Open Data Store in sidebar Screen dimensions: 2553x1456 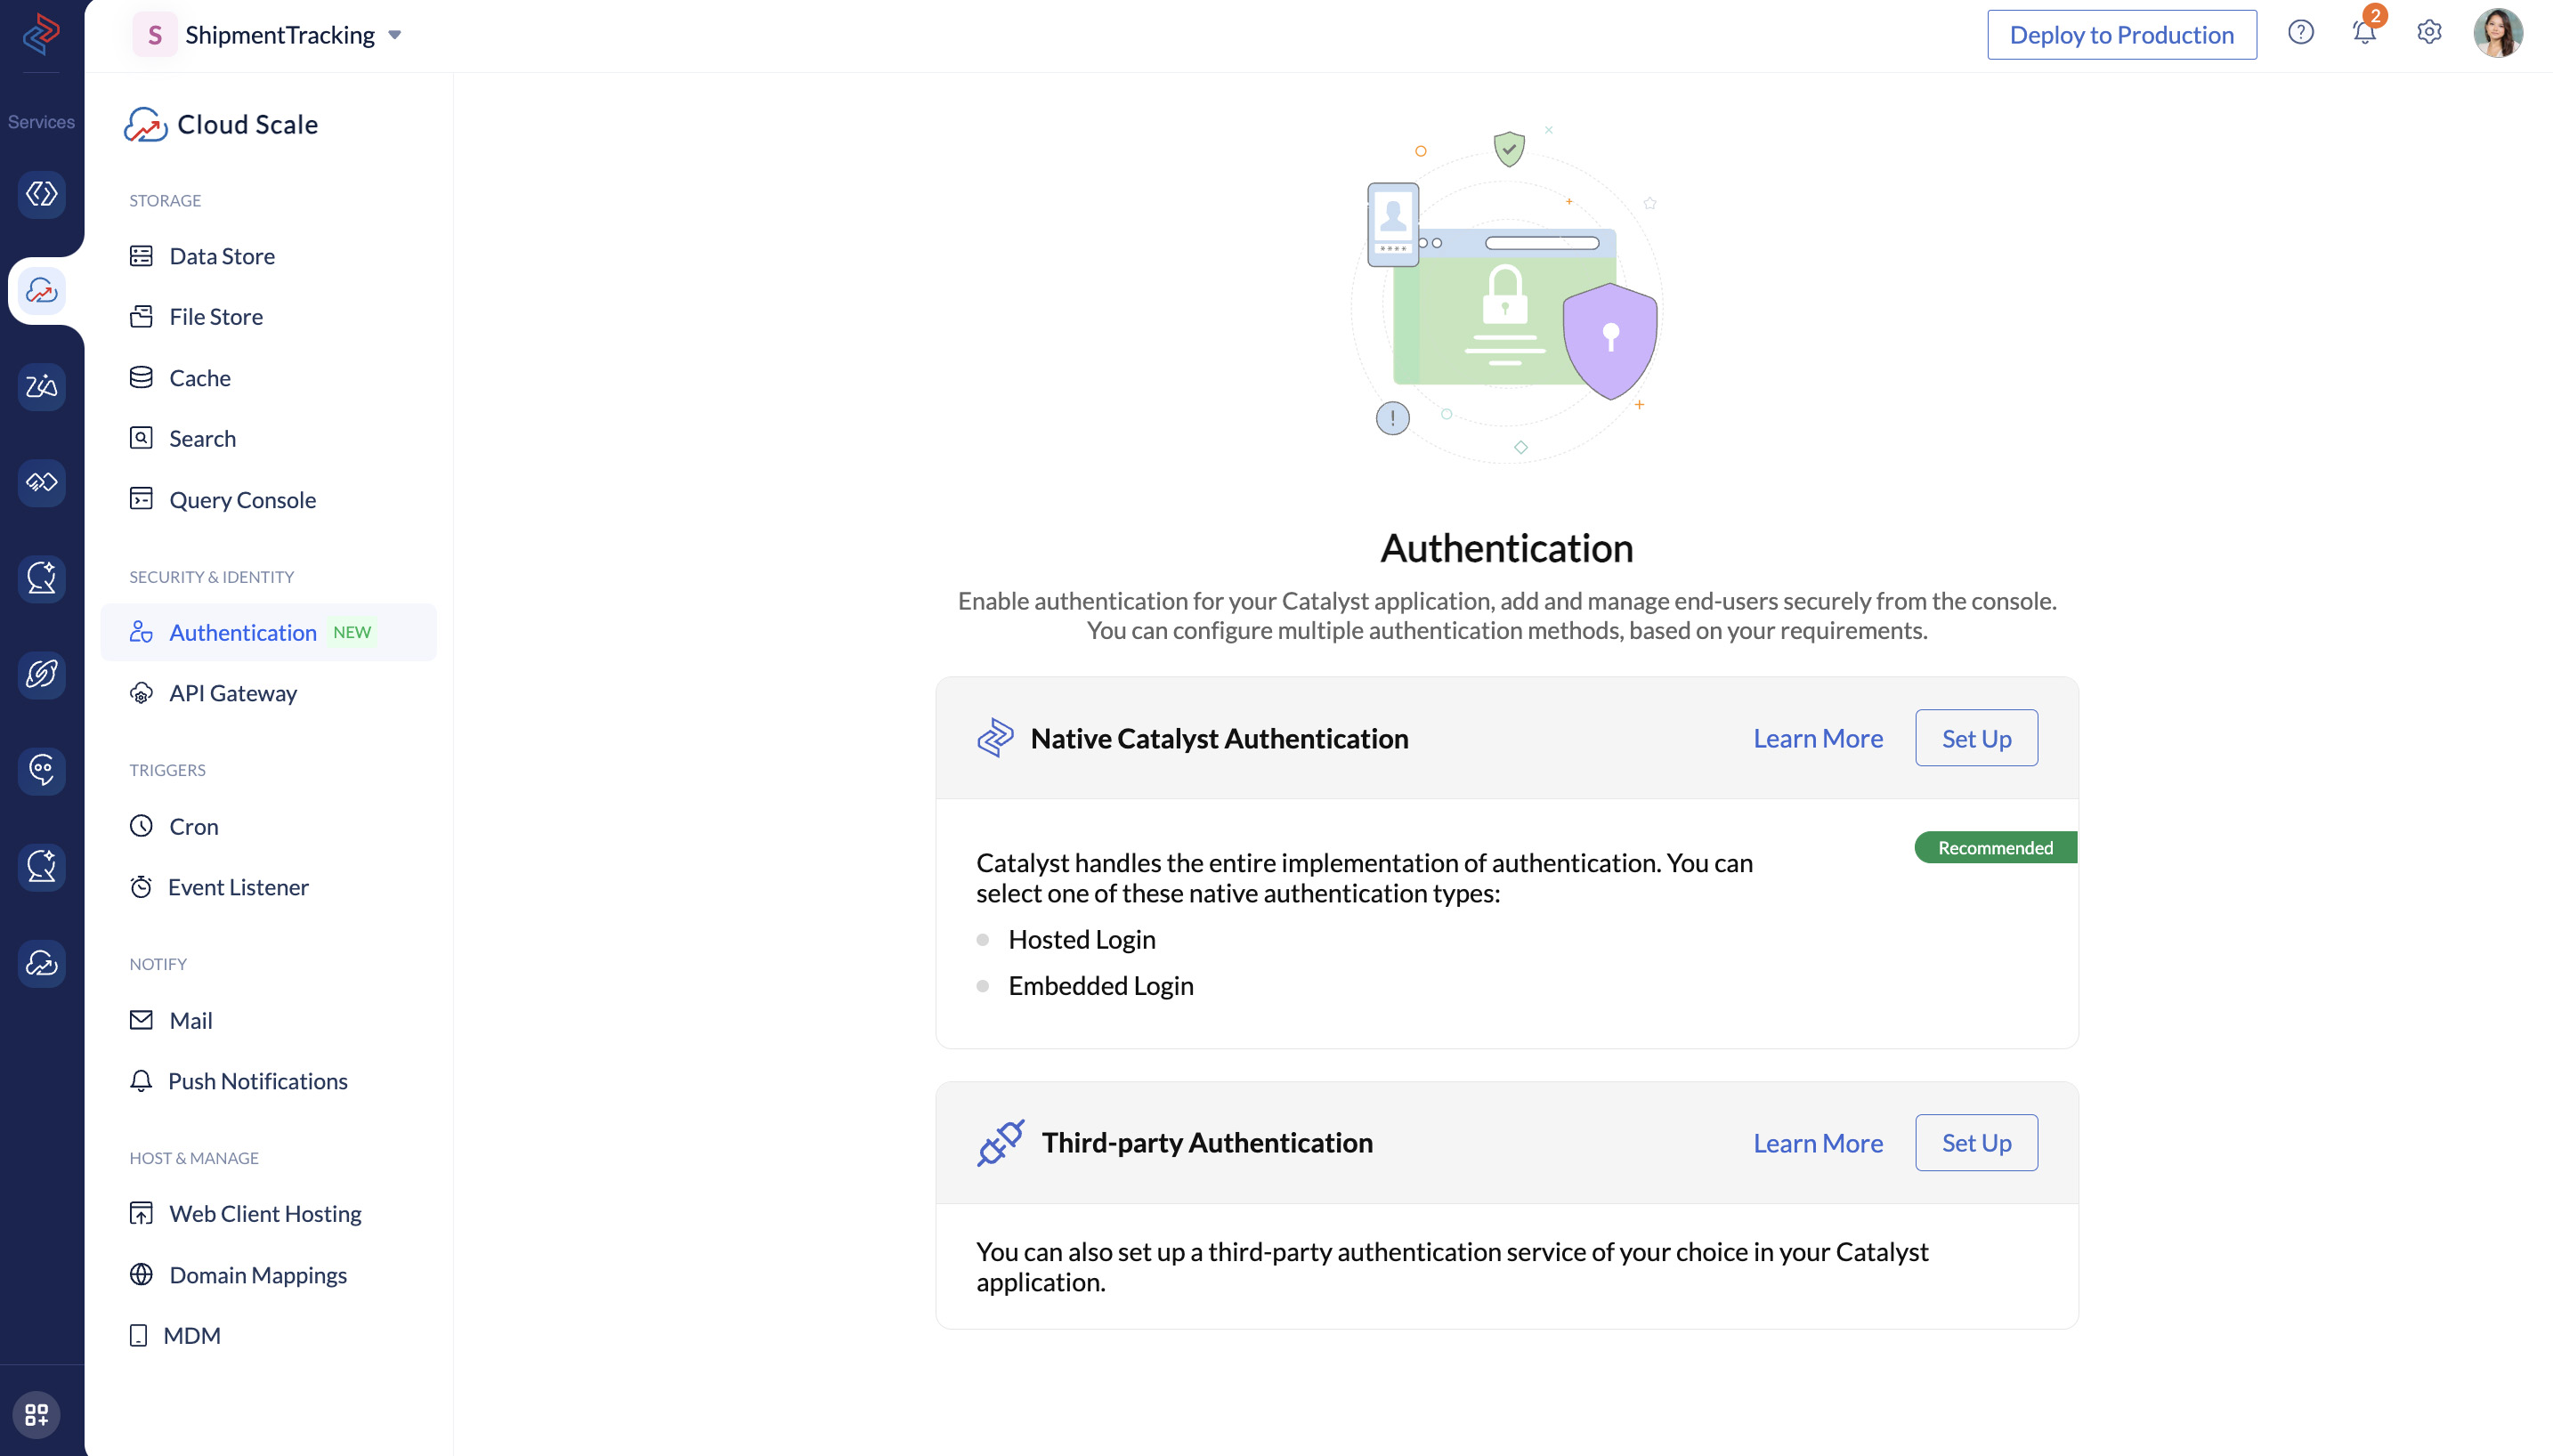click(x=221, y=256)
